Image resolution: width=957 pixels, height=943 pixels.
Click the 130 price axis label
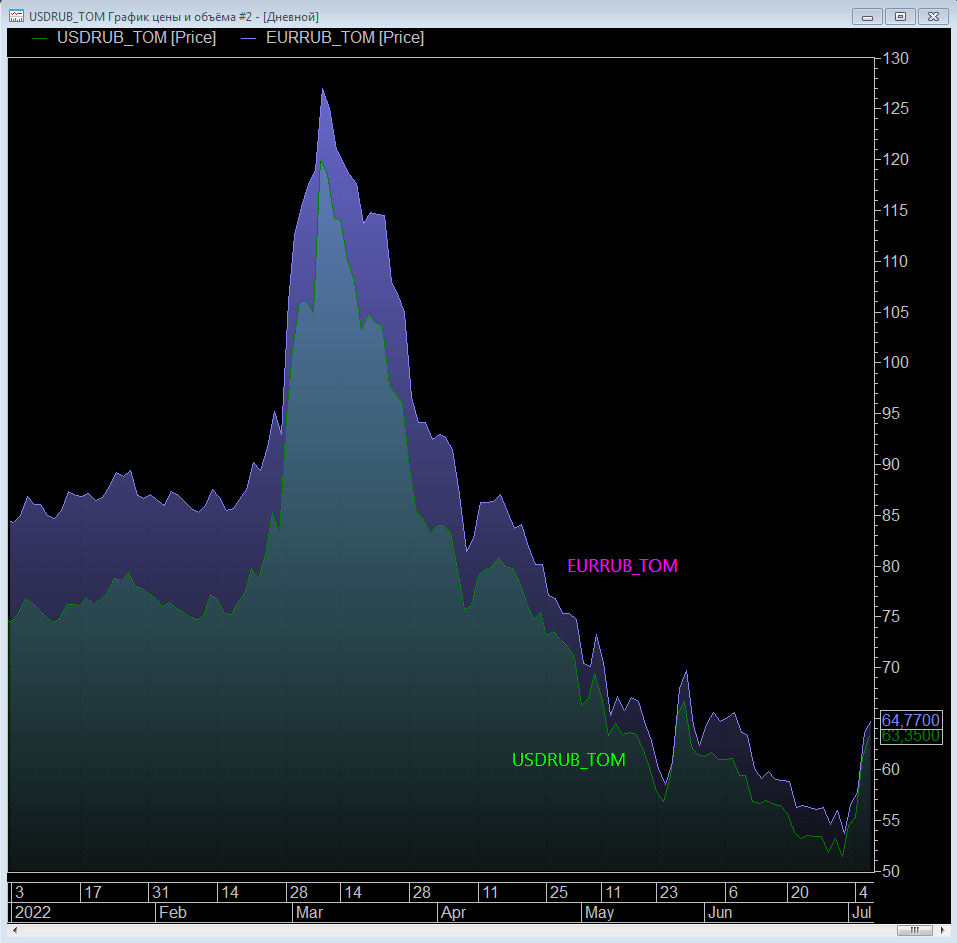pyautogui.click(x=895, y=59)
